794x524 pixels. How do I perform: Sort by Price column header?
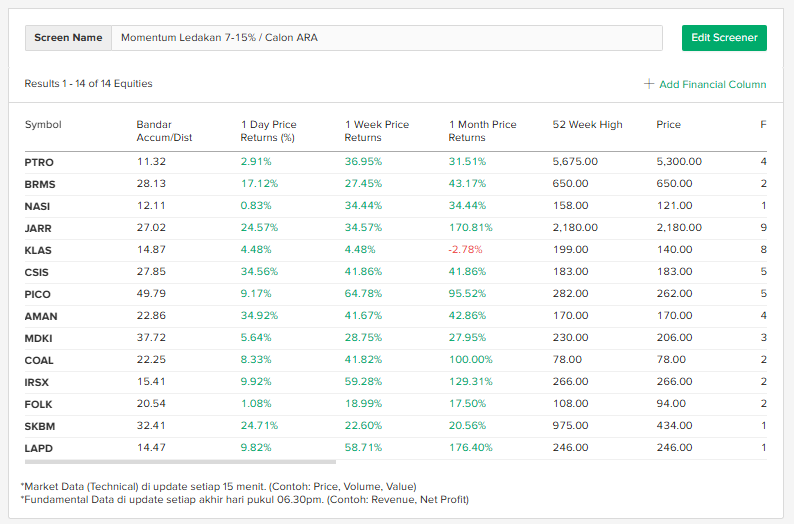click(x=668, y=125)
